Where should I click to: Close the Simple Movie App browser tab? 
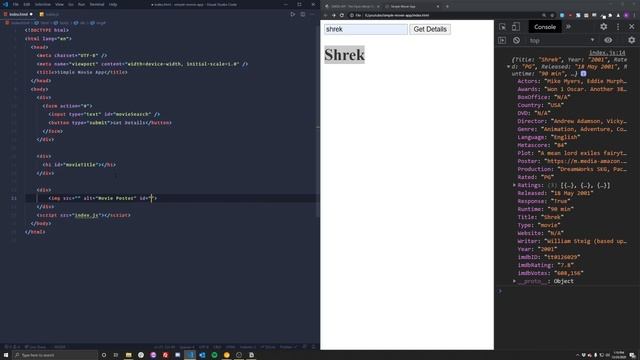point(438,7)
